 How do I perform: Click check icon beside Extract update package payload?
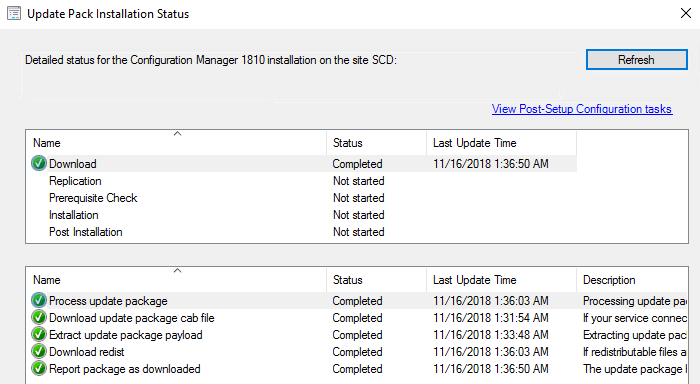[x=39, y=334]
